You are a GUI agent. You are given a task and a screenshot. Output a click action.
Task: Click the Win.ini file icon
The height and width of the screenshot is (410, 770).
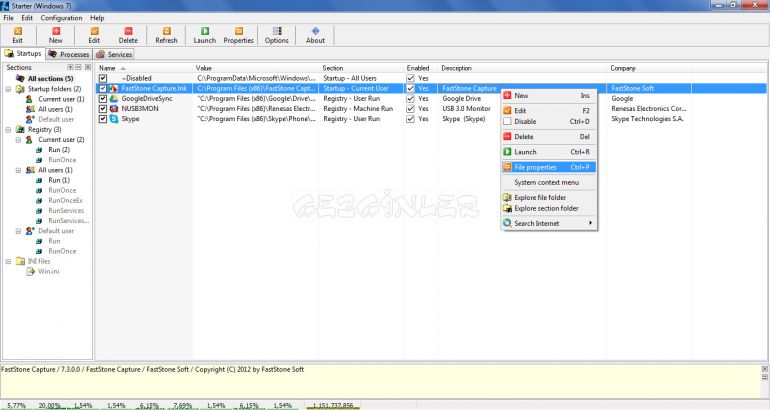[30, 271]
